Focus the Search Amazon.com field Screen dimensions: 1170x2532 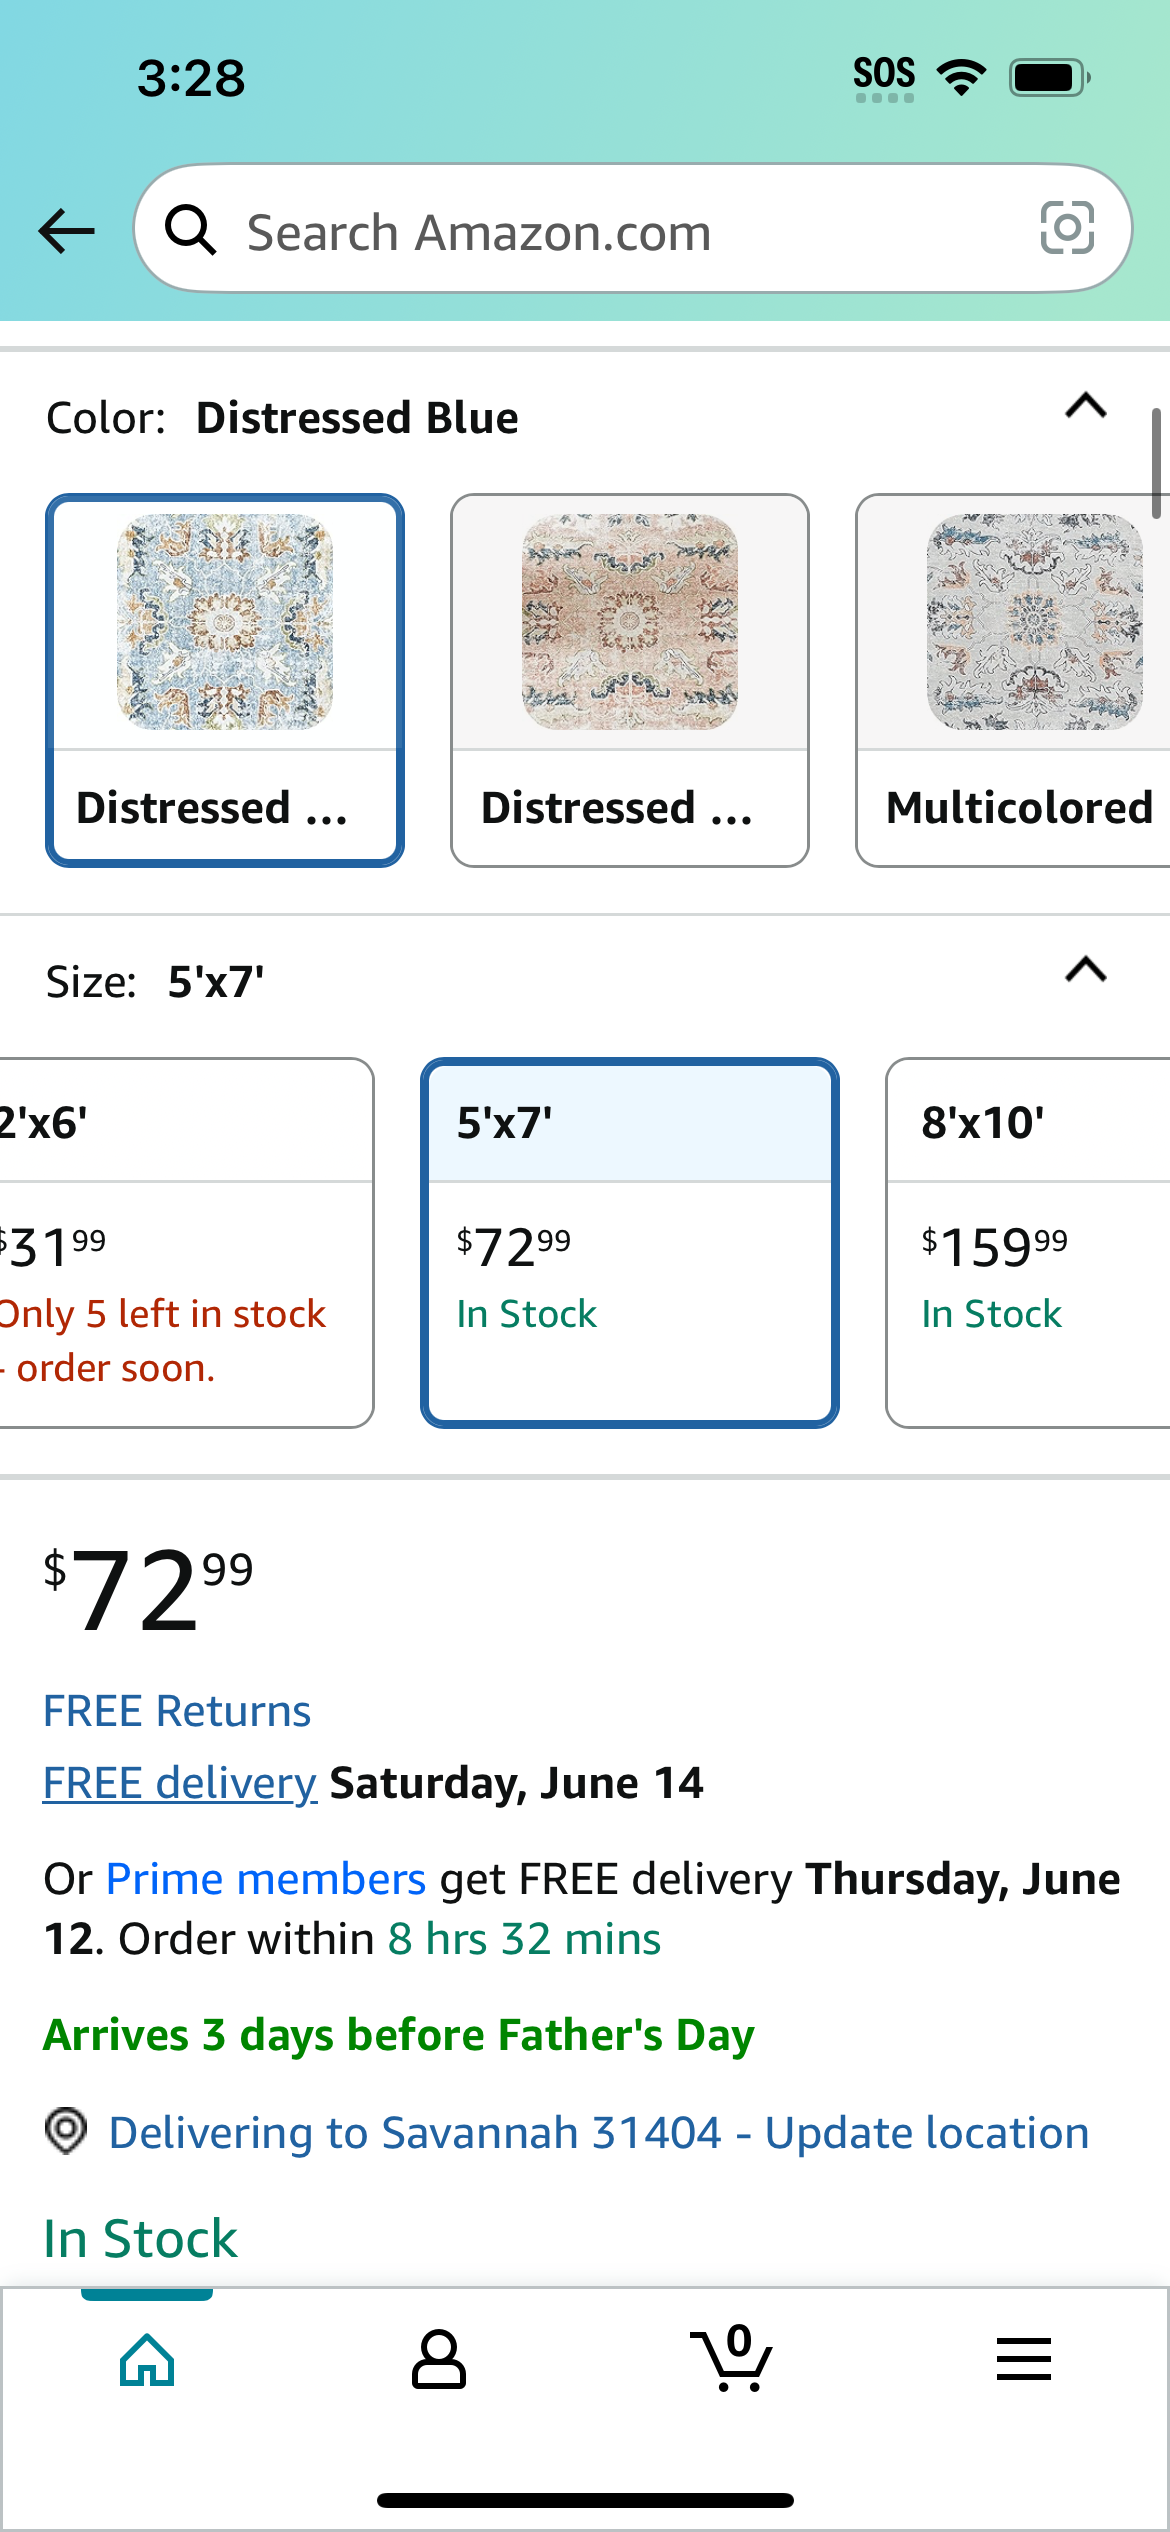(x=633, y=229)
